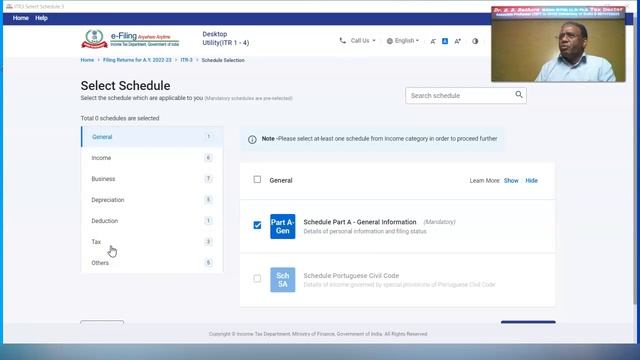Click the Desktop Utility(ITR 1 - 4) label
The width and height of the screenshot is (640, 360).
pos(226,38)
